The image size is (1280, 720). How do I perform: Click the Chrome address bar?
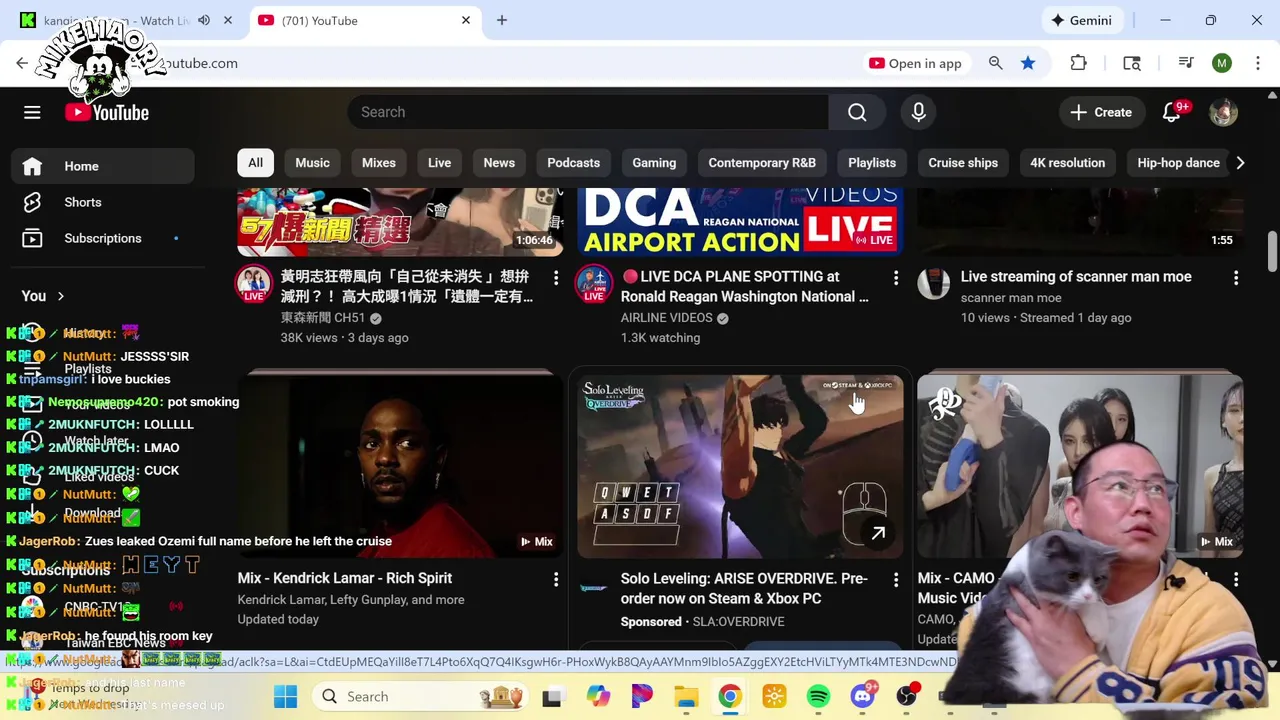tap(500, 63)
